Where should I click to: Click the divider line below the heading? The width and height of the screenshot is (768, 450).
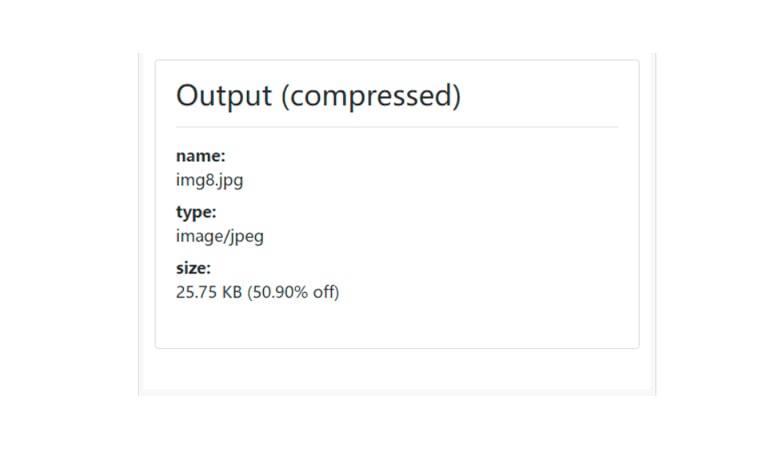click(x=397, y=127)
